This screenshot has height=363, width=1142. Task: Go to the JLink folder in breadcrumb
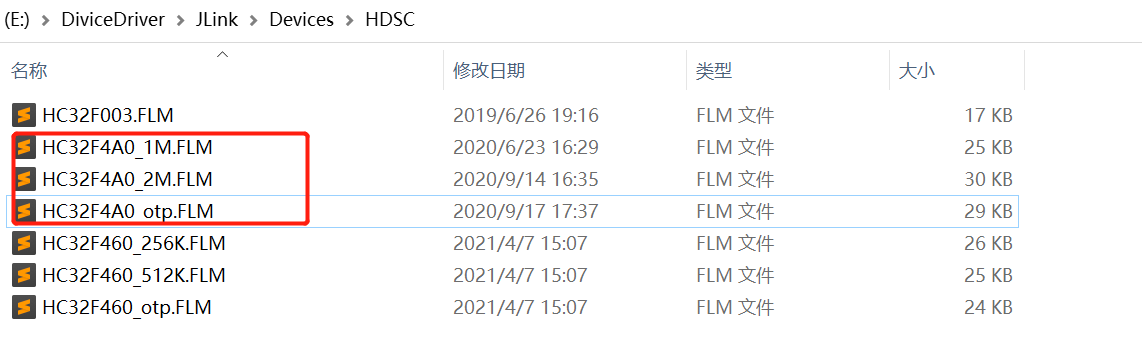point(218,20)
